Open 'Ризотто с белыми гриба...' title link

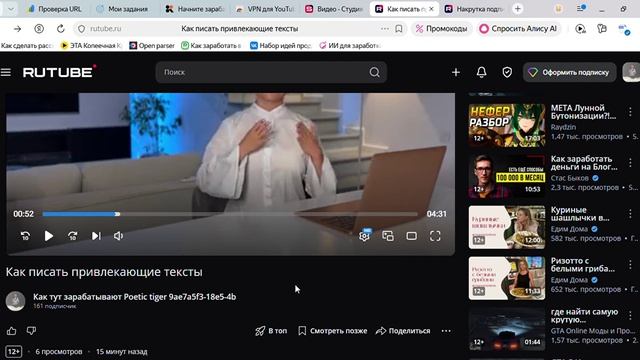582,264
